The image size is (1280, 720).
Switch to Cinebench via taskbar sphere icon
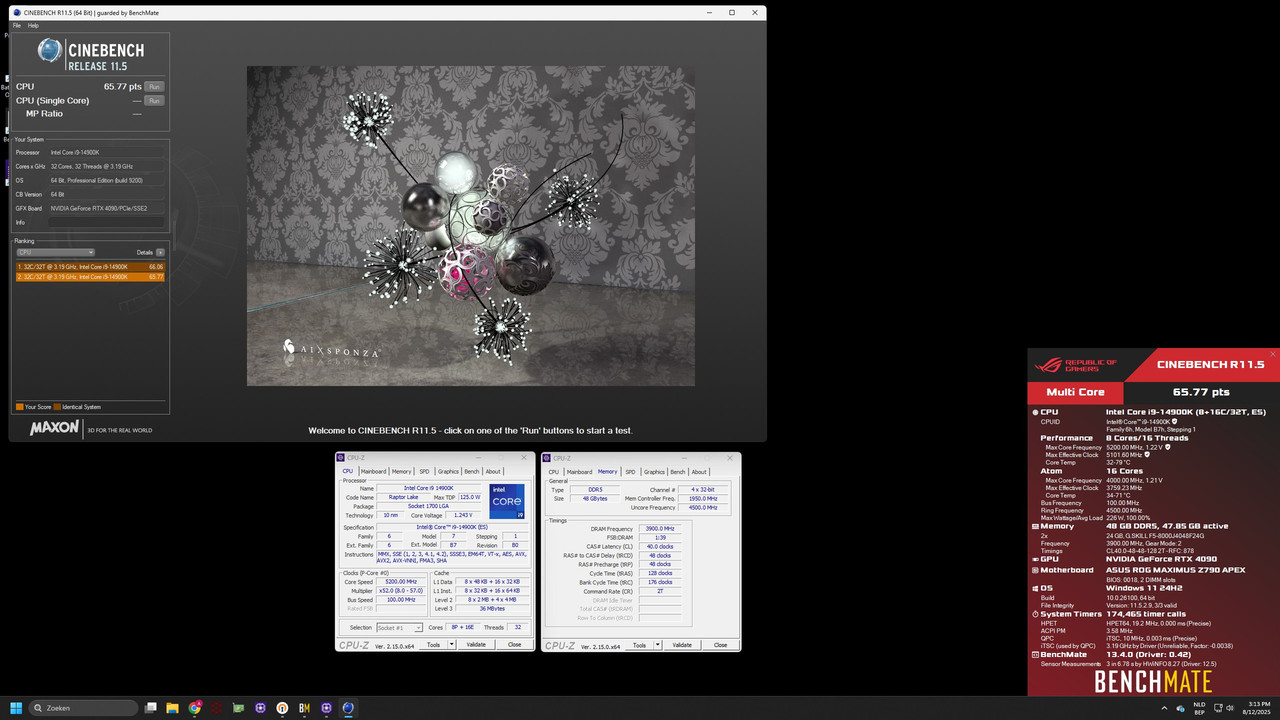click(347, 708)
